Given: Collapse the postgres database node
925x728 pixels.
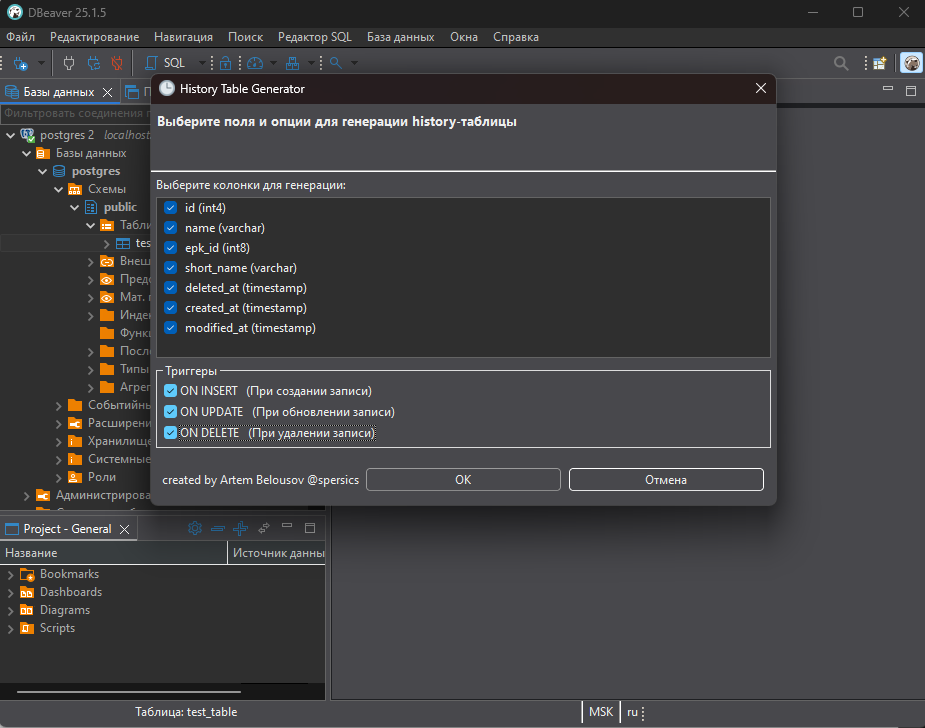Looking at the screenshot, I should click(x=42, y=172).
